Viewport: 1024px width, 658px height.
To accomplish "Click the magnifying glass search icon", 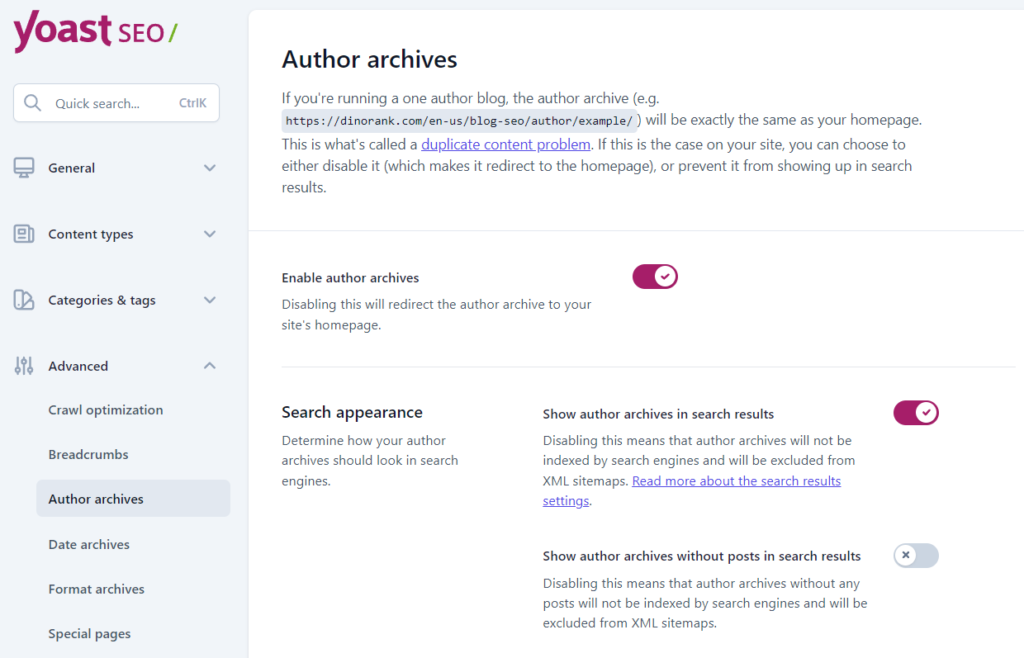I will [32, 103].
